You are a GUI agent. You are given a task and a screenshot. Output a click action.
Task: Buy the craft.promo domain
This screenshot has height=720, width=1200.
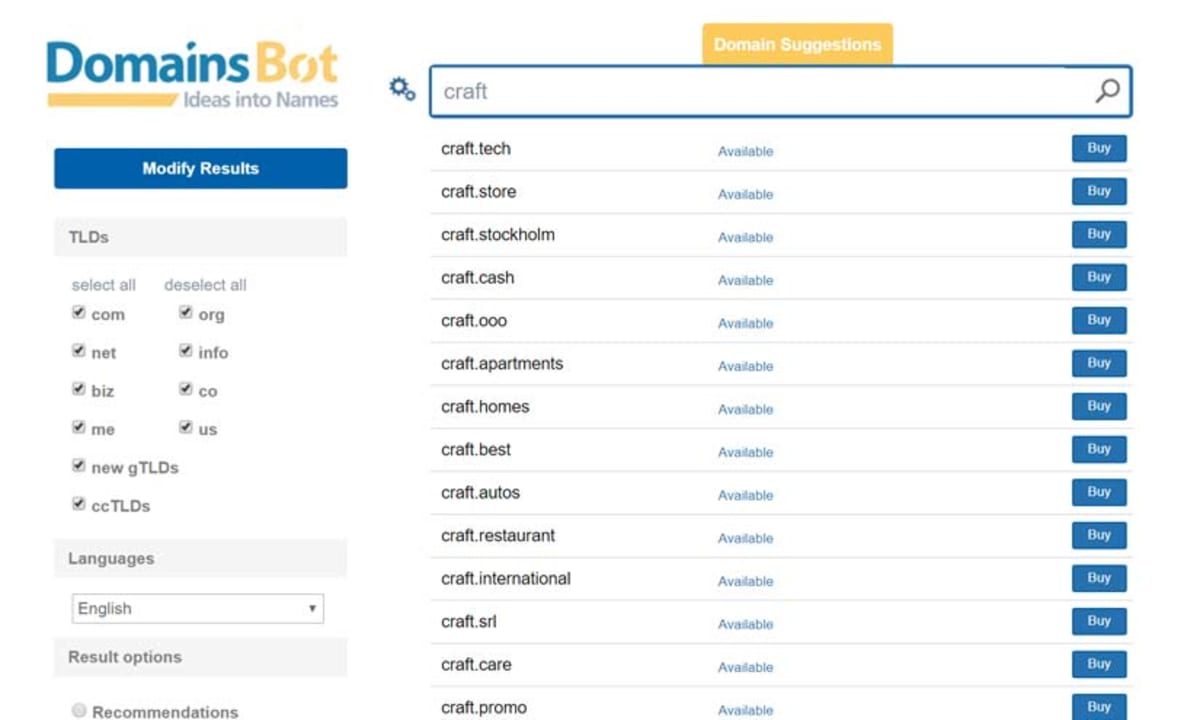click(x=1099, y=706)
